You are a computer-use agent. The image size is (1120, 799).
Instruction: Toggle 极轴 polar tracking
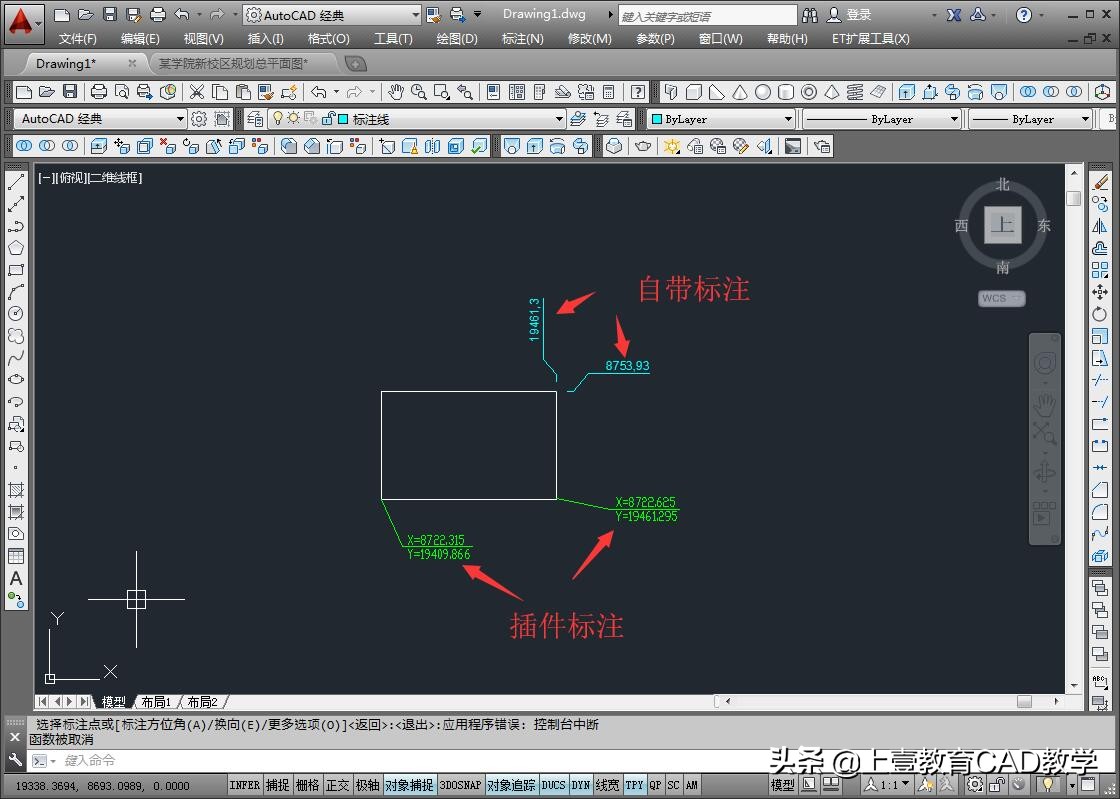tap(367, 785)
